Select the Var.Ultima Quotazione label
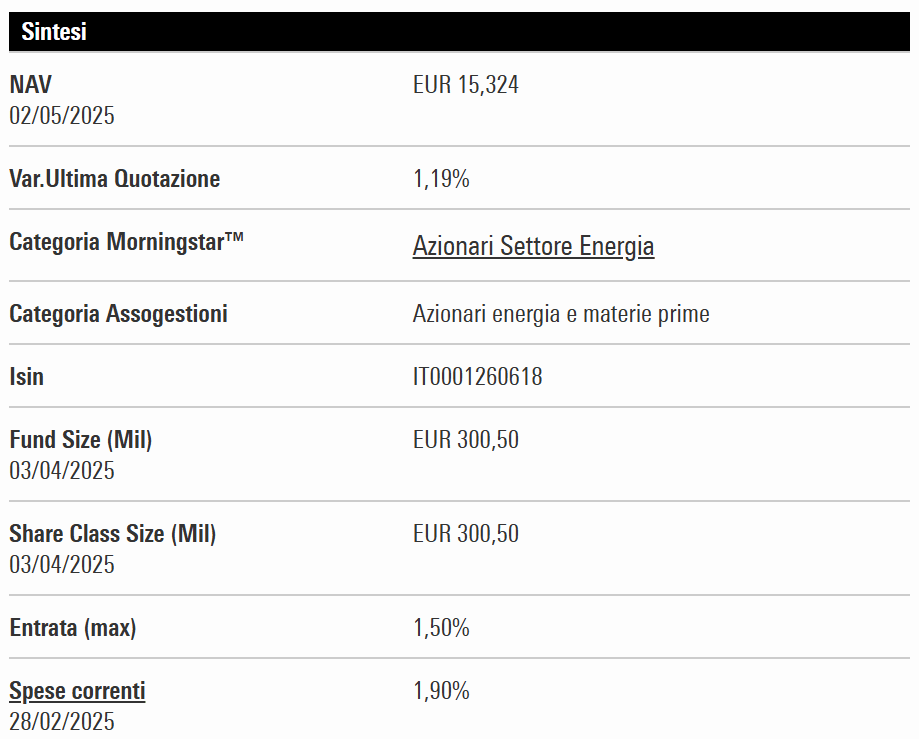919x739 pixels. [x=114, y=179]
